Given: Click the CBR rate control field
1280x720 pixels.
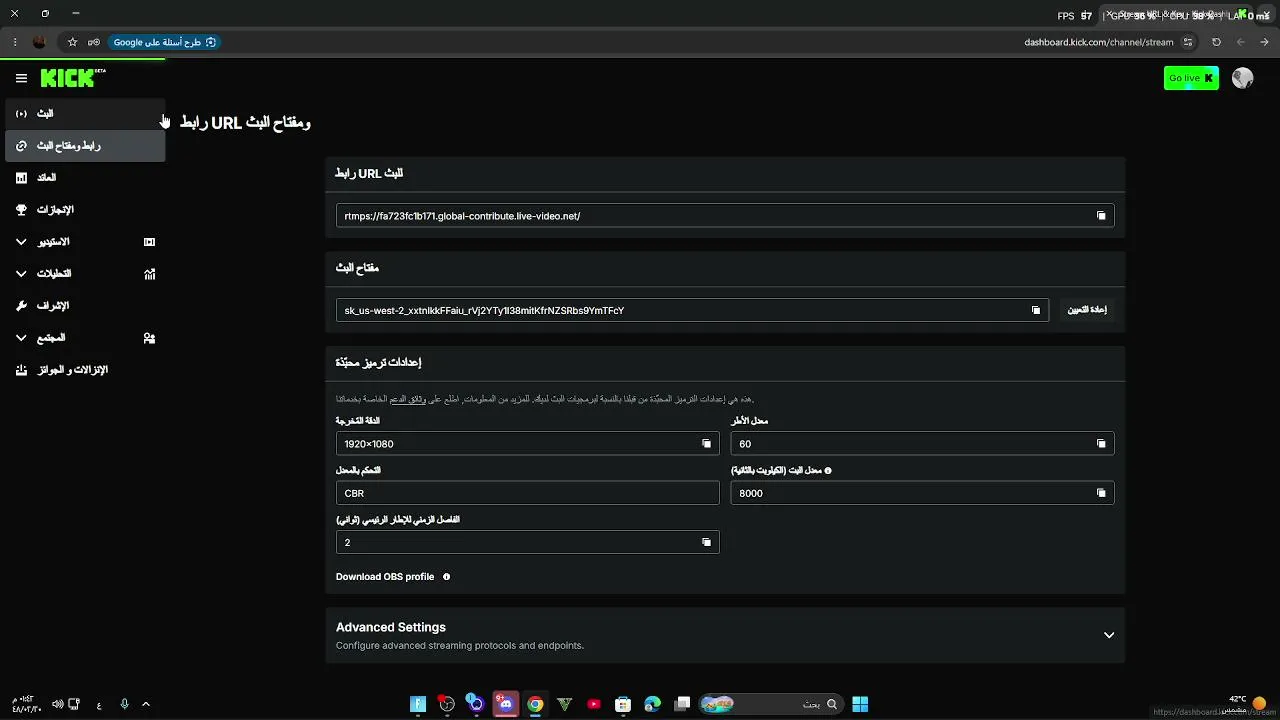Looking at the screenshot, I should [x=527, y=493].
